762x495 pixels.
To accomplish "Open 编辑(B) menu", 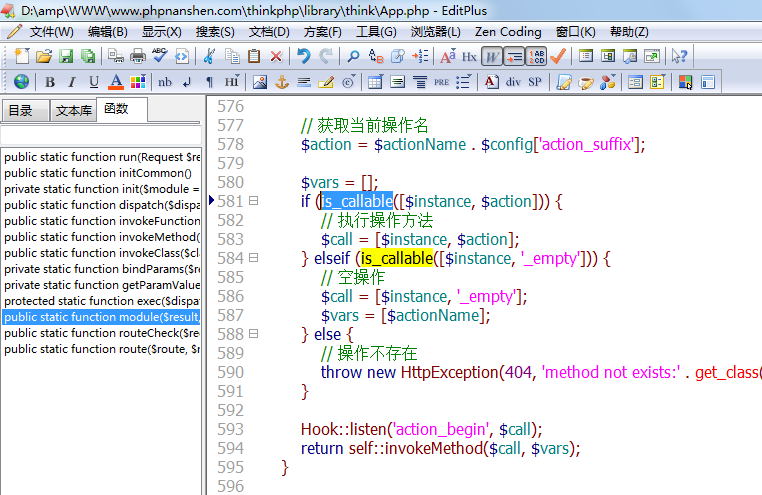I will coord(107,32).
